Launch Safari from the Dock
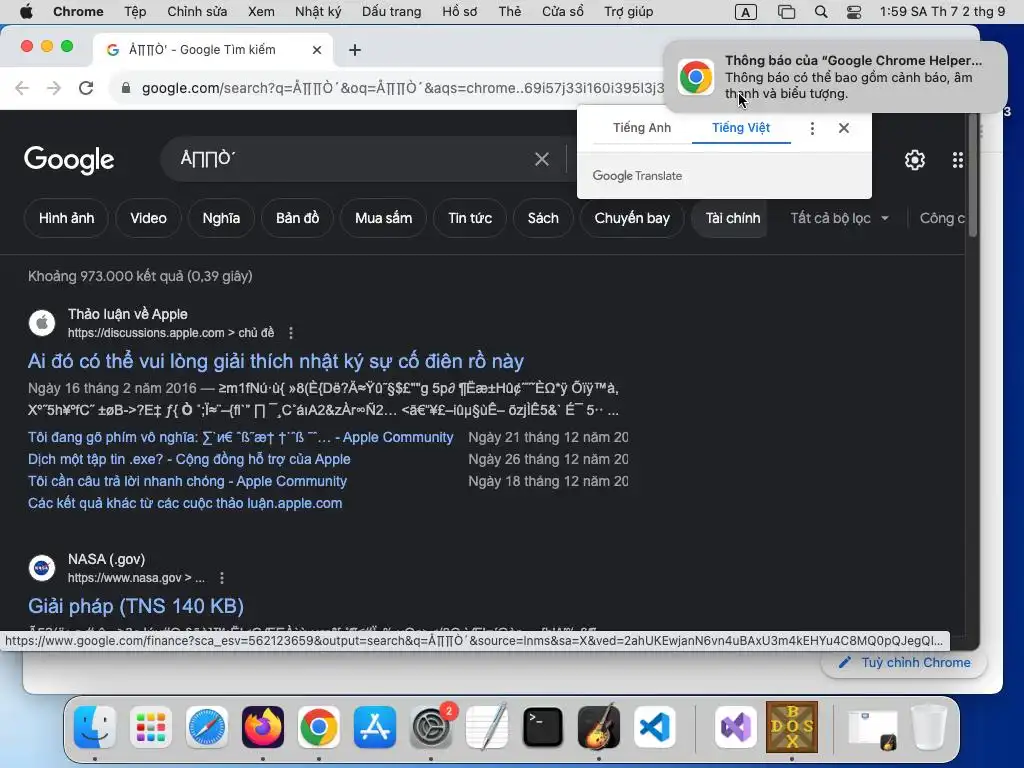Viewport: 1024px width, 768px height. [207, 727]
